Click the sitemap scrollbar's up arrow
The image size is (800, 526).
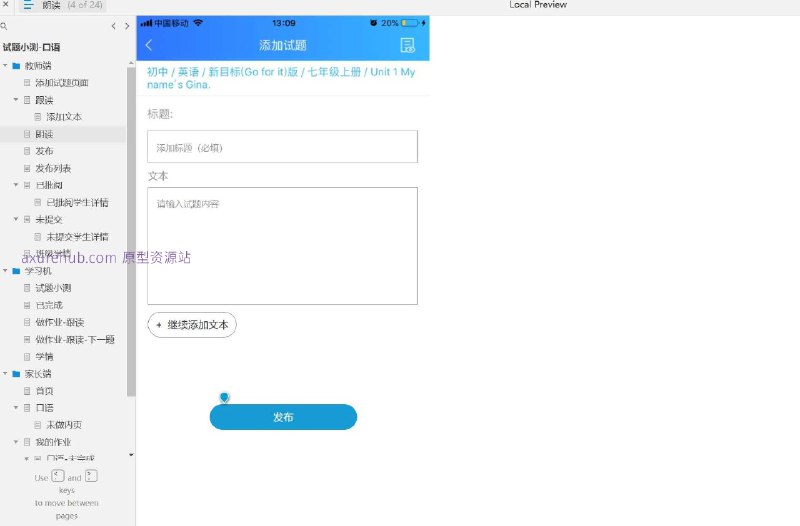(x=131, y=63)
